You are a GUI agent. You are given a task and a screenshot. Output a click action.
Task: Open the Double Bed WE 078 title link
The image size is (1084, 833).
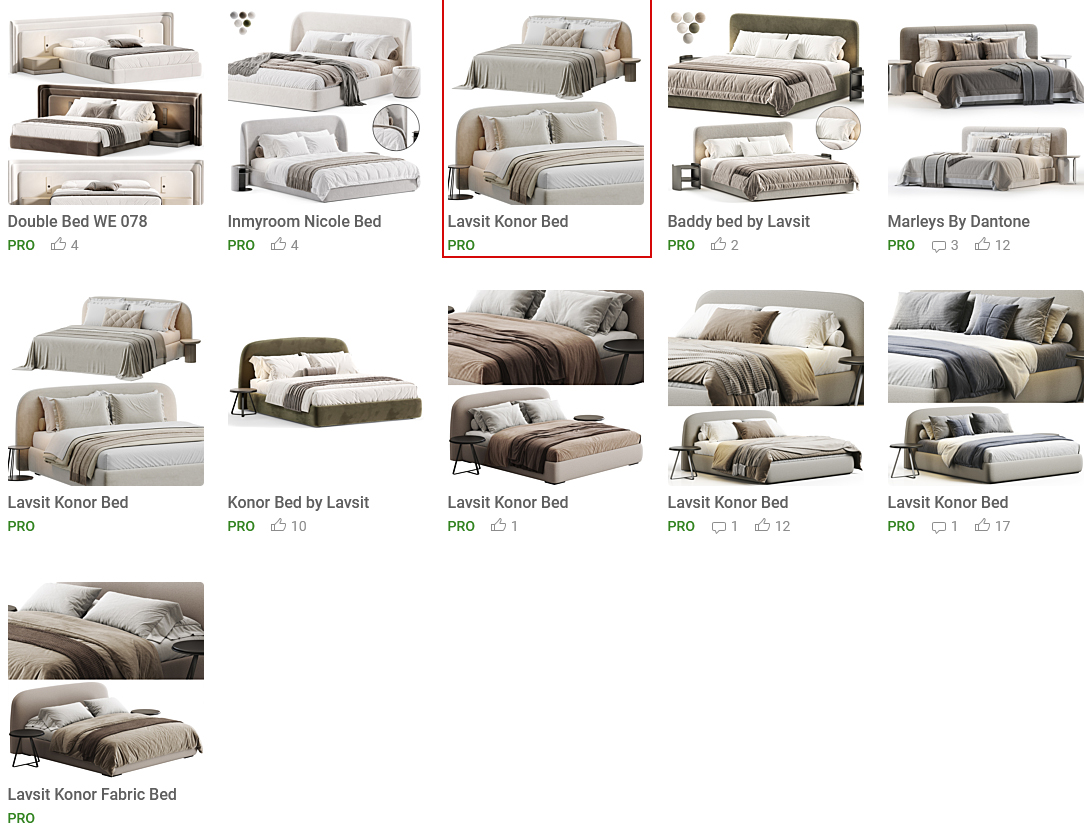(77, 221)
